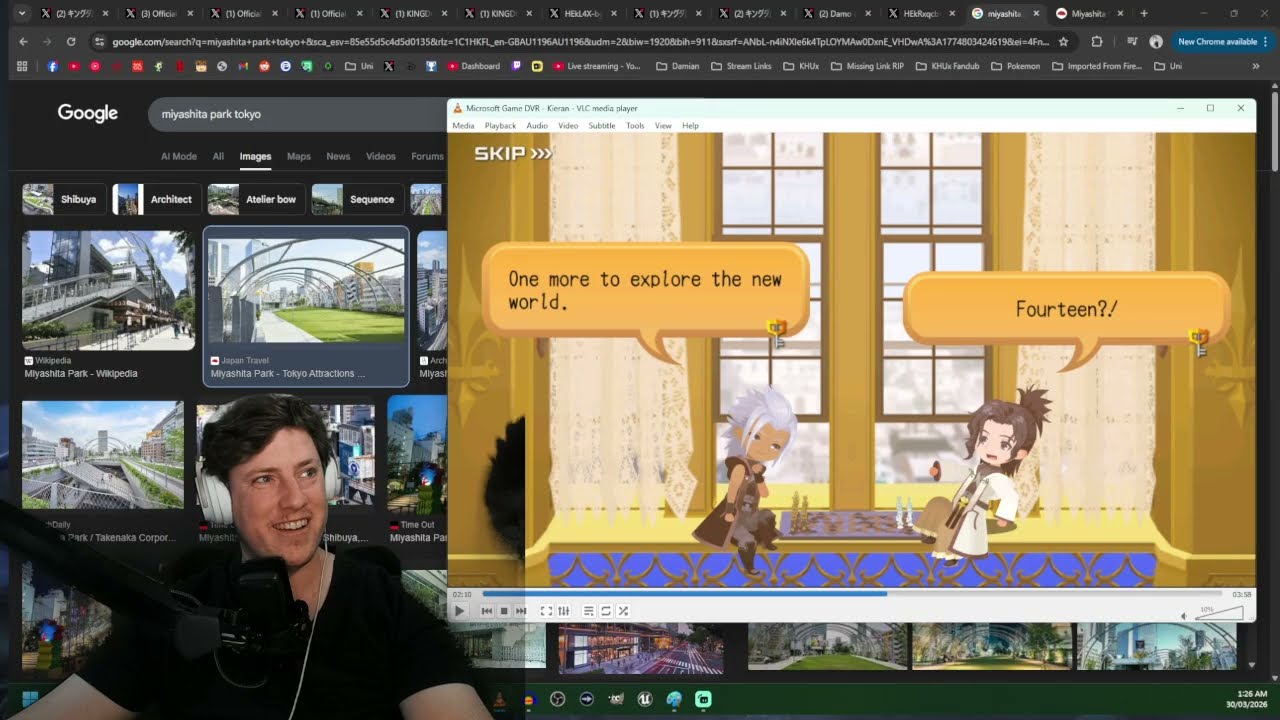Bookmark this page with star icon

(1063, 42)
